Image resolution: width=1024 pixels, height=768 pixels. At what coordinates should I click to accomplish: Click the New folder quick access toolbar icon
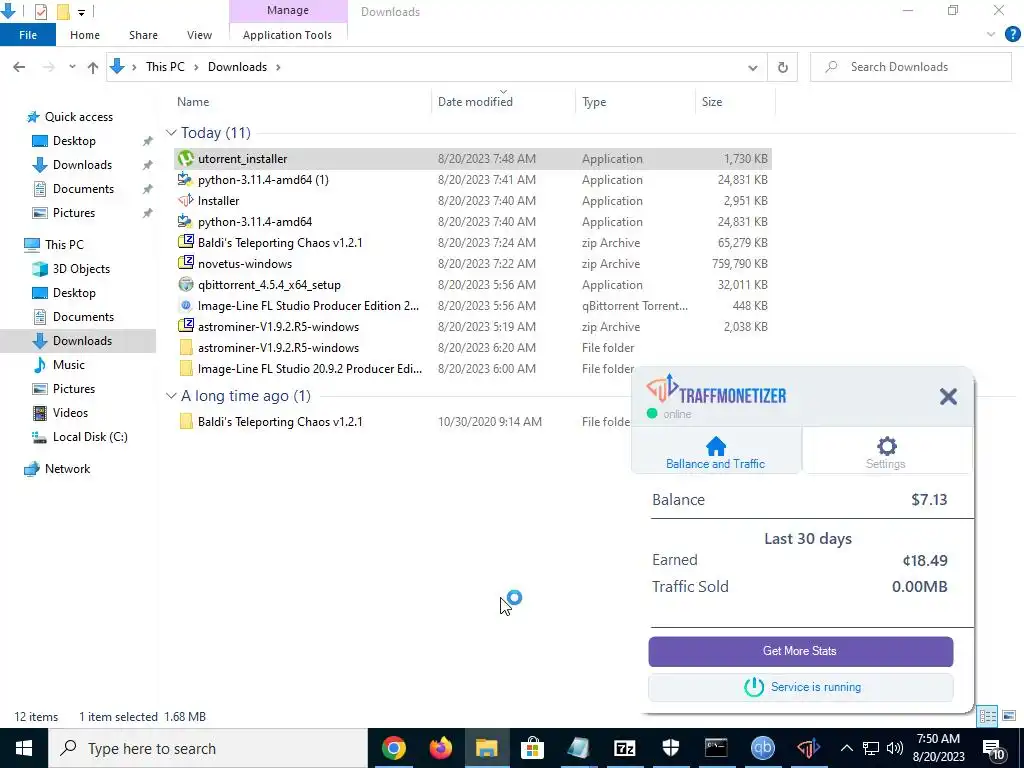click(x=63, y=11)
